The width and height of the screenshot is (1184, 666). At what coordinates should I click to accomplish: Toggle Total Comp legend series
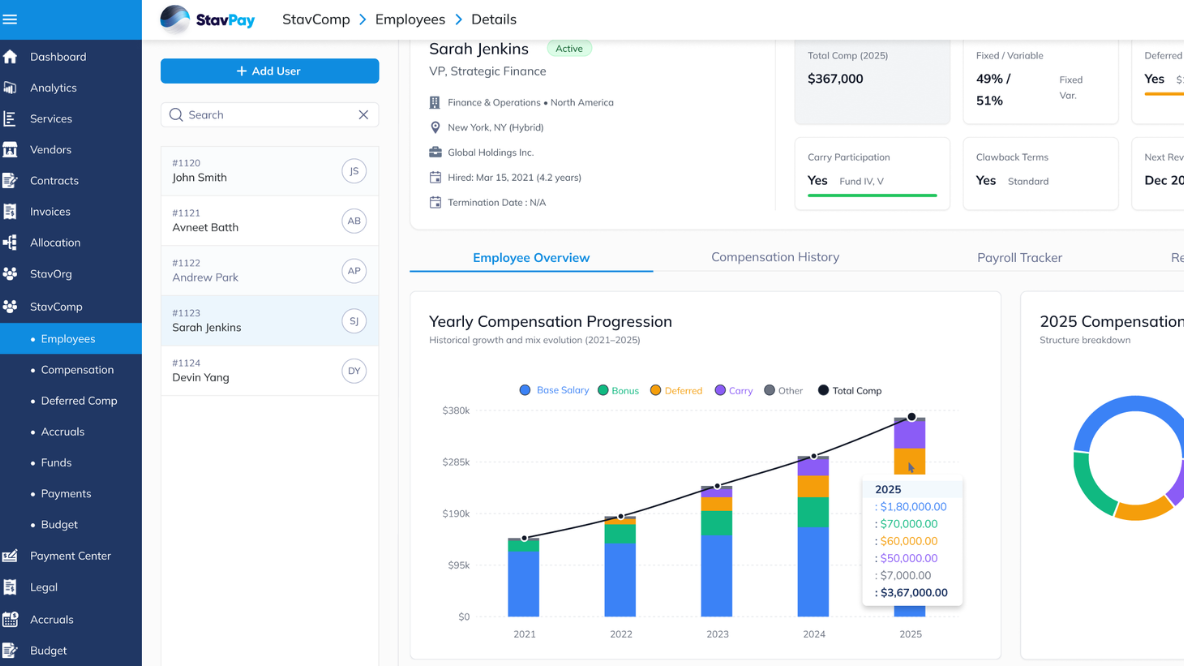849,390
